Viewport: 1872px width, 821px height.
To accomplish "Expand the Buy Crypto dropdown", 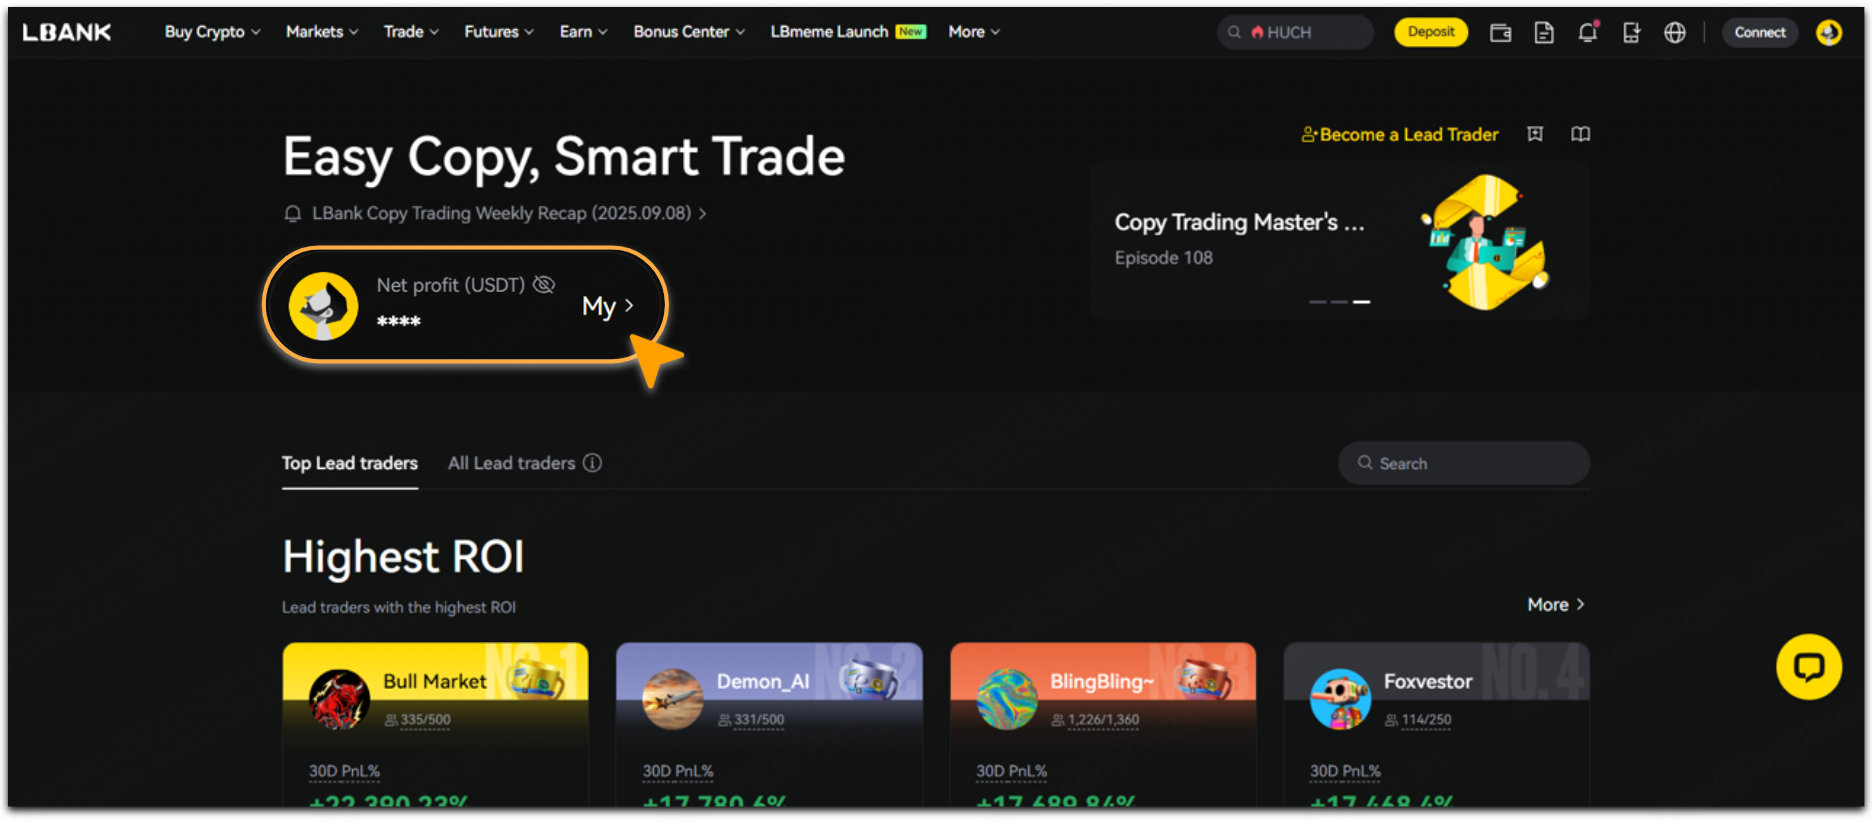I will pos(212,32).
